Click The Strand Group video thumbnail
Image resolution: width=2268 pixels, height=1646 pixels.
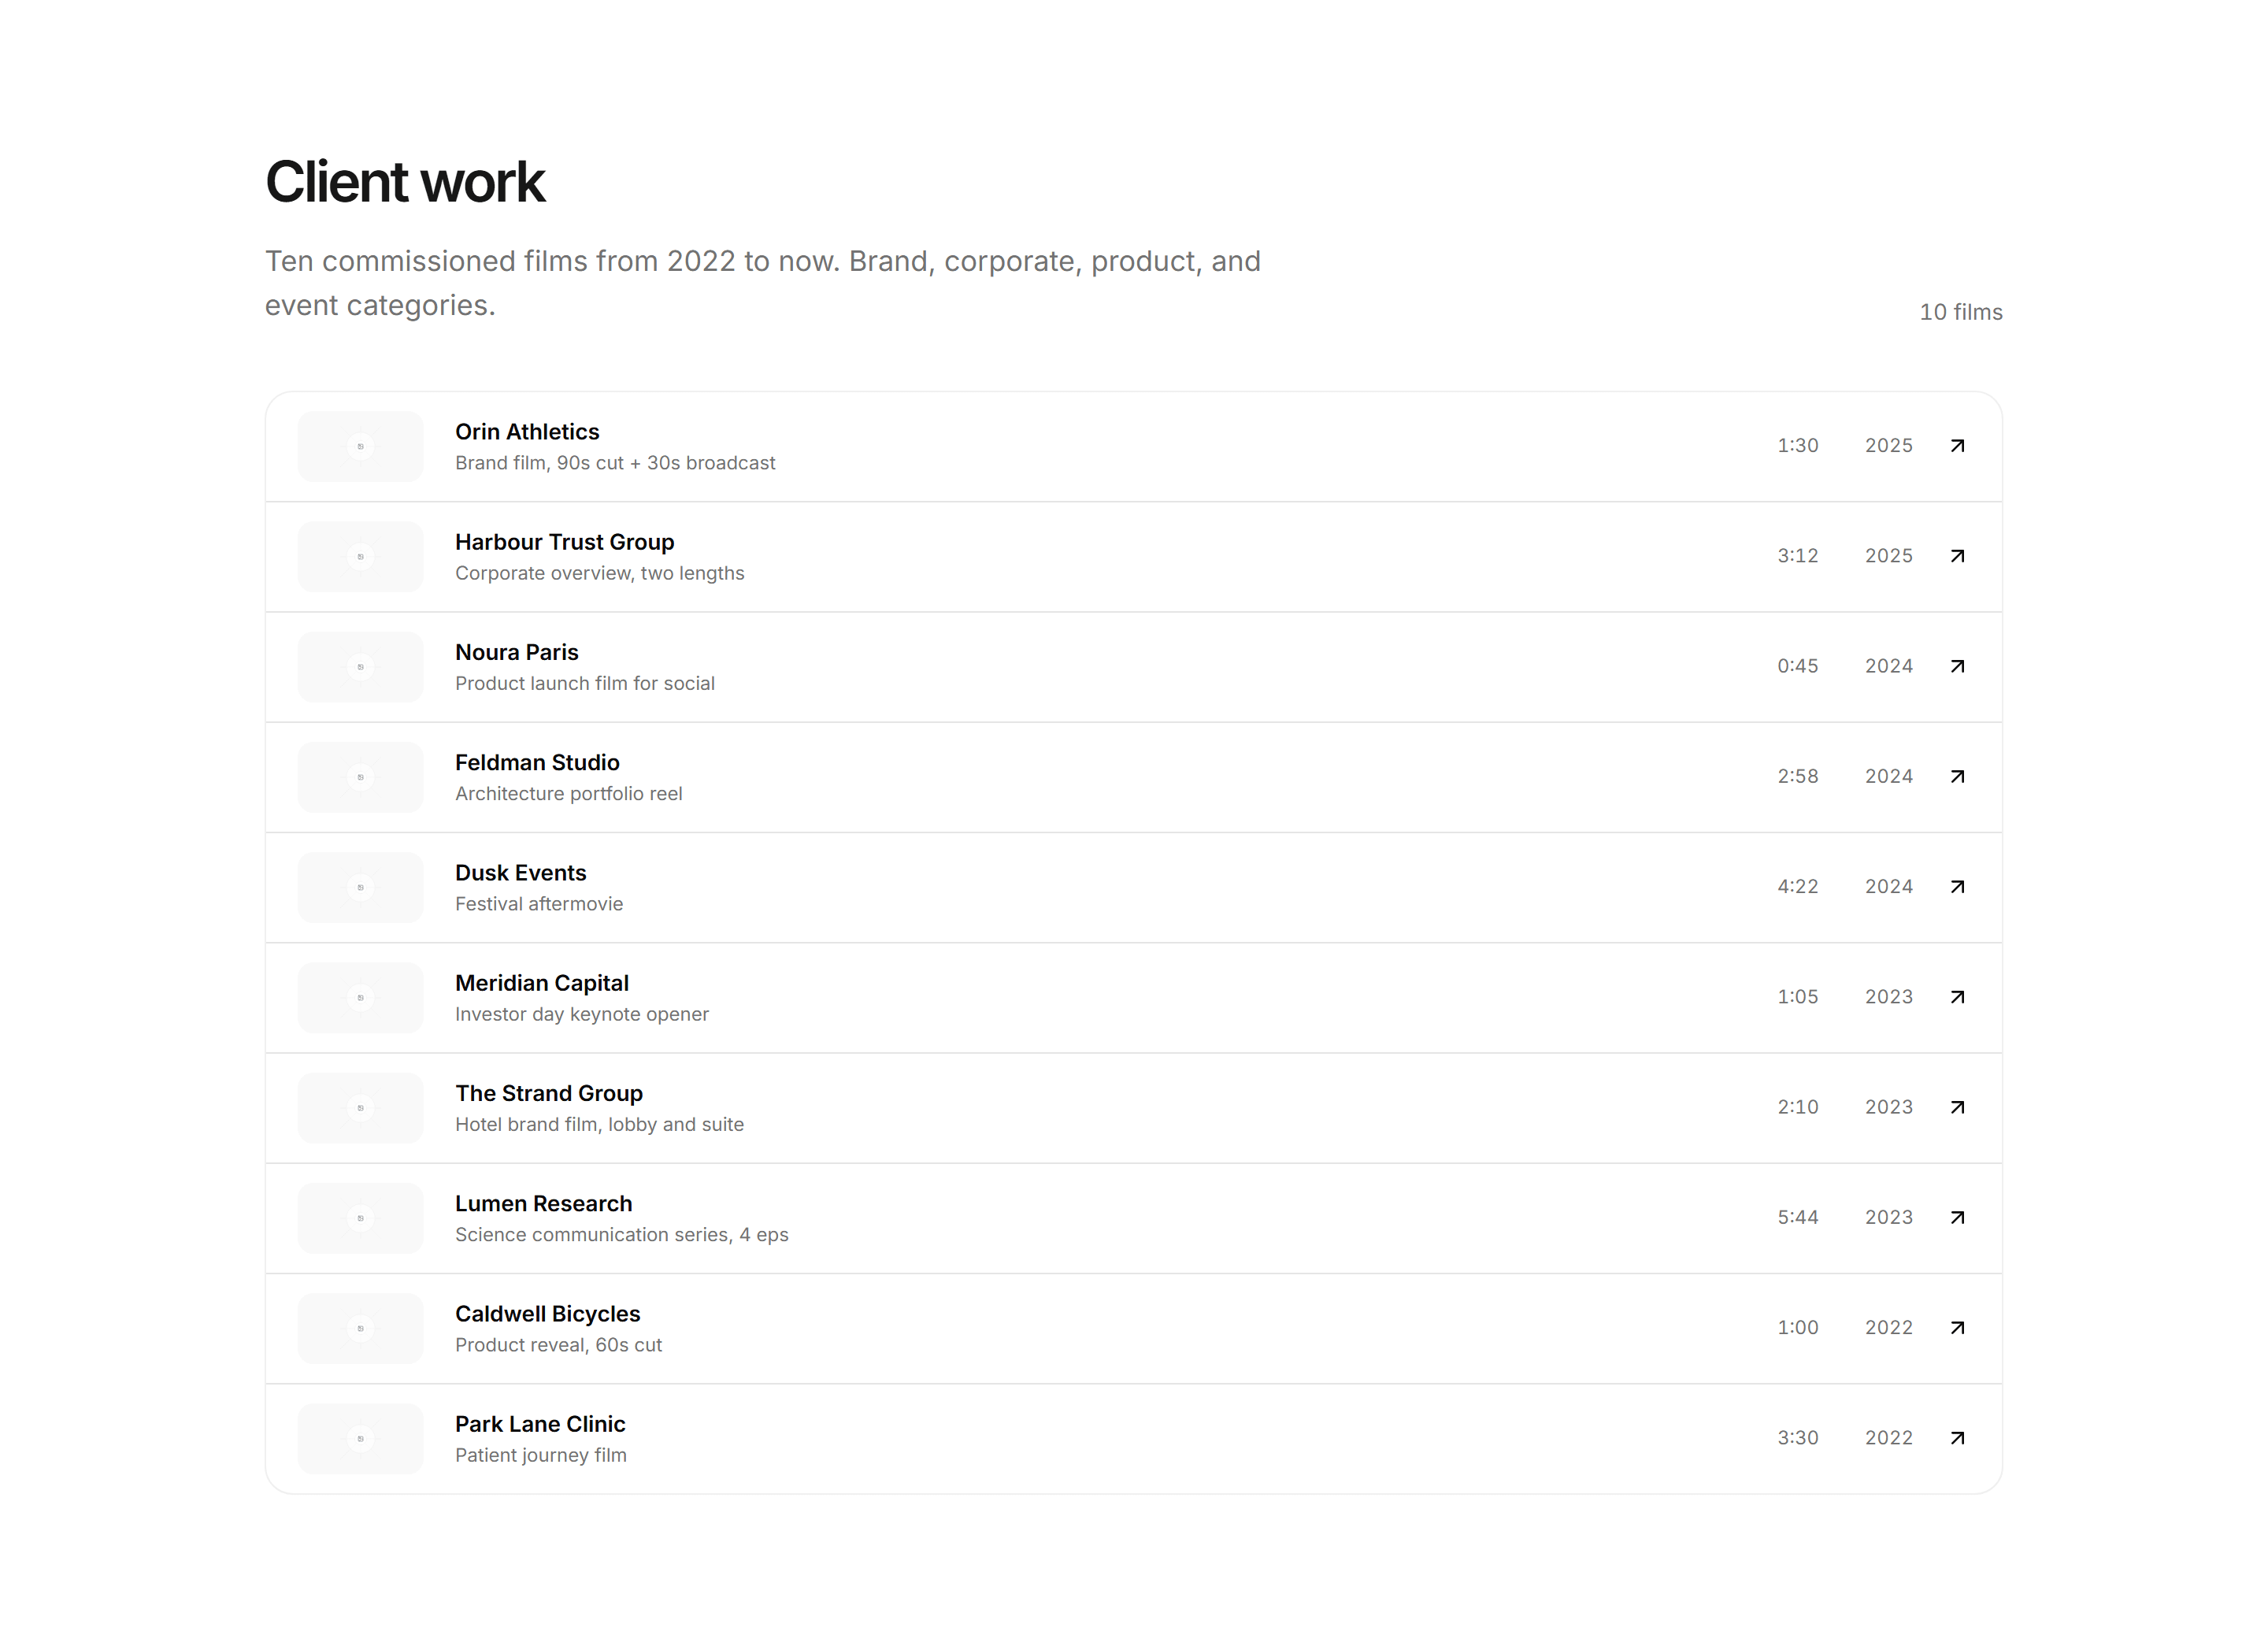pyautogui.click(x=361, y=1108)
